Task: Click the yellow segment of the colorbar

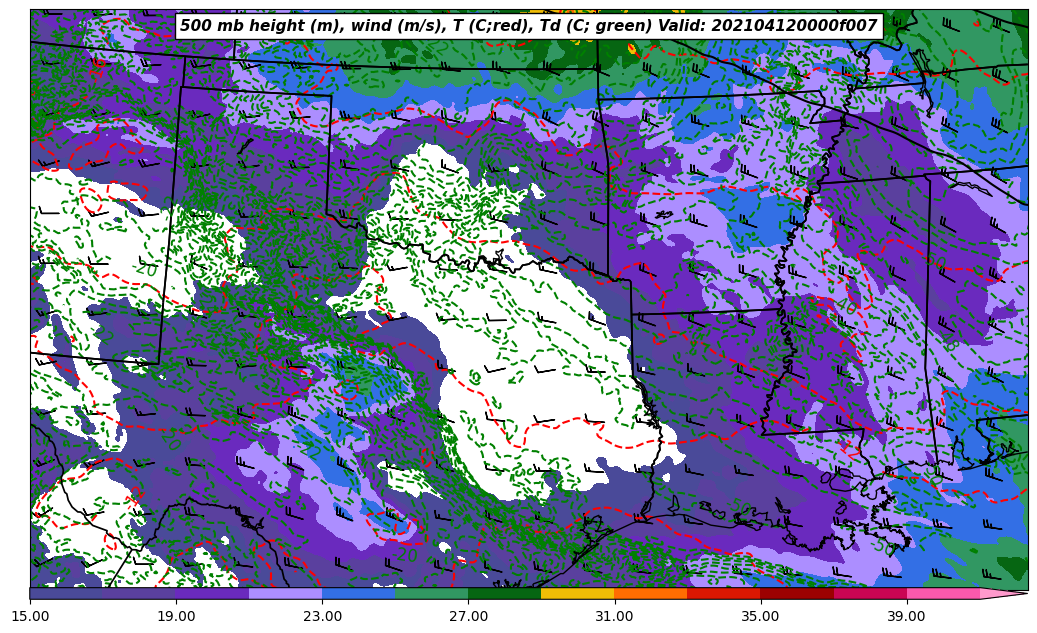Action: (x=577, y=593)
